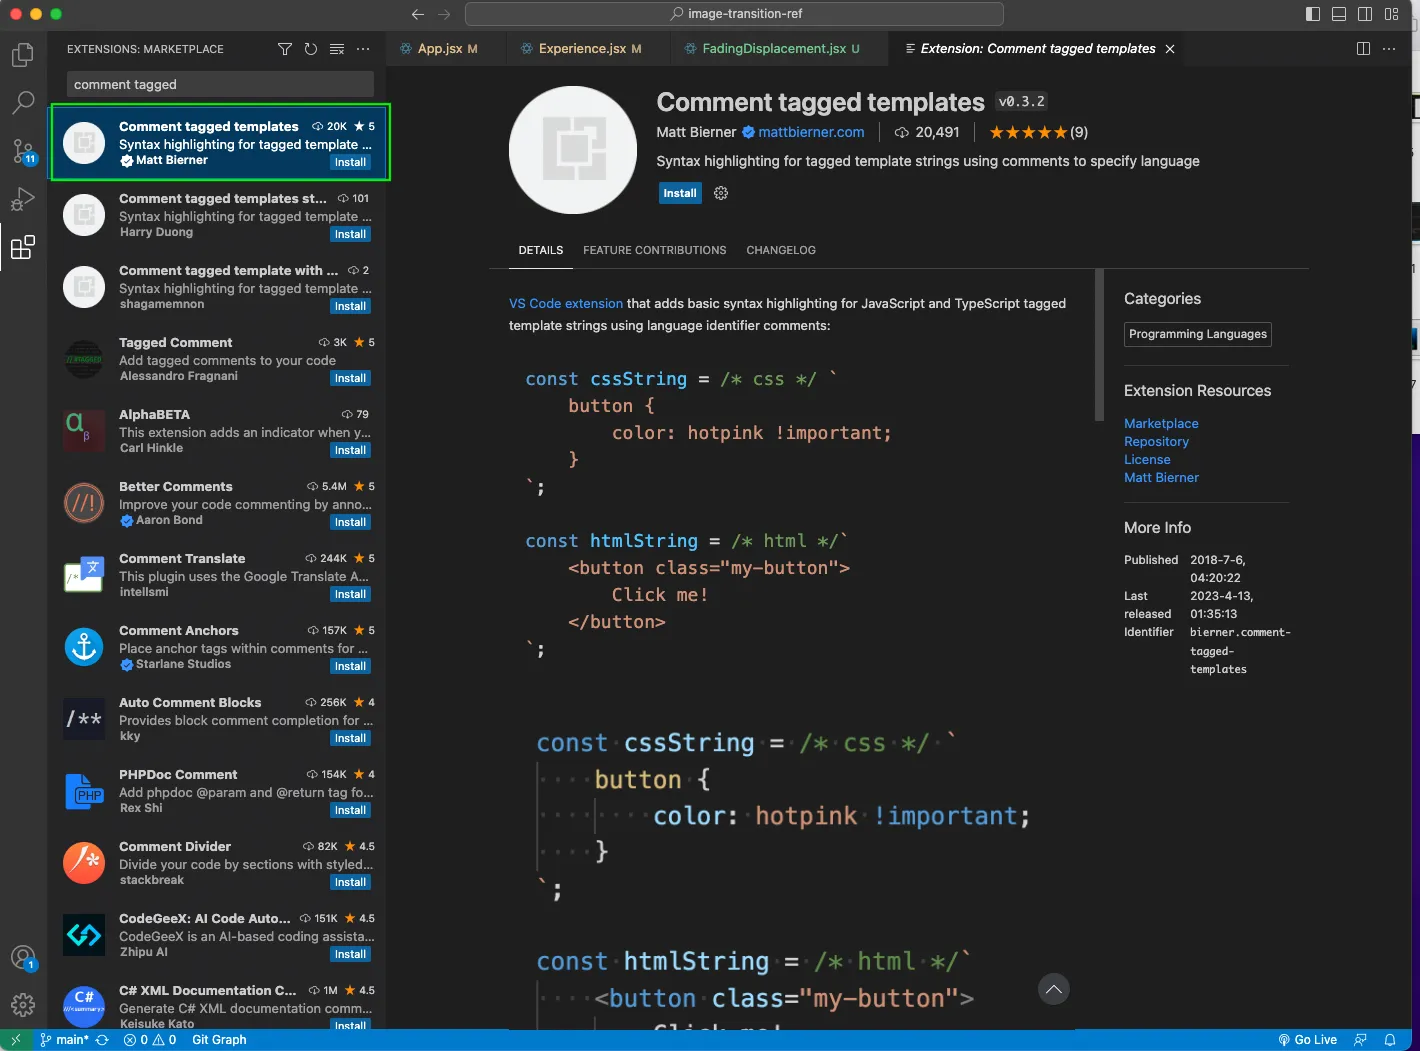Open editor More Actions ellipsis
This screenshot has width=1420, height=1051.
(1389, 48)
